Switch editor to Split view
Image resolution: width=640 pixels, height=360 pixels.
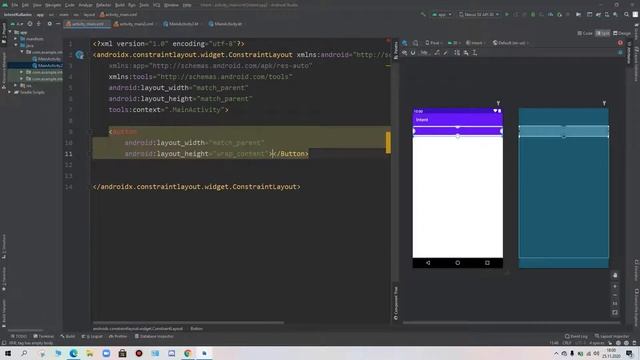(602, 33)
